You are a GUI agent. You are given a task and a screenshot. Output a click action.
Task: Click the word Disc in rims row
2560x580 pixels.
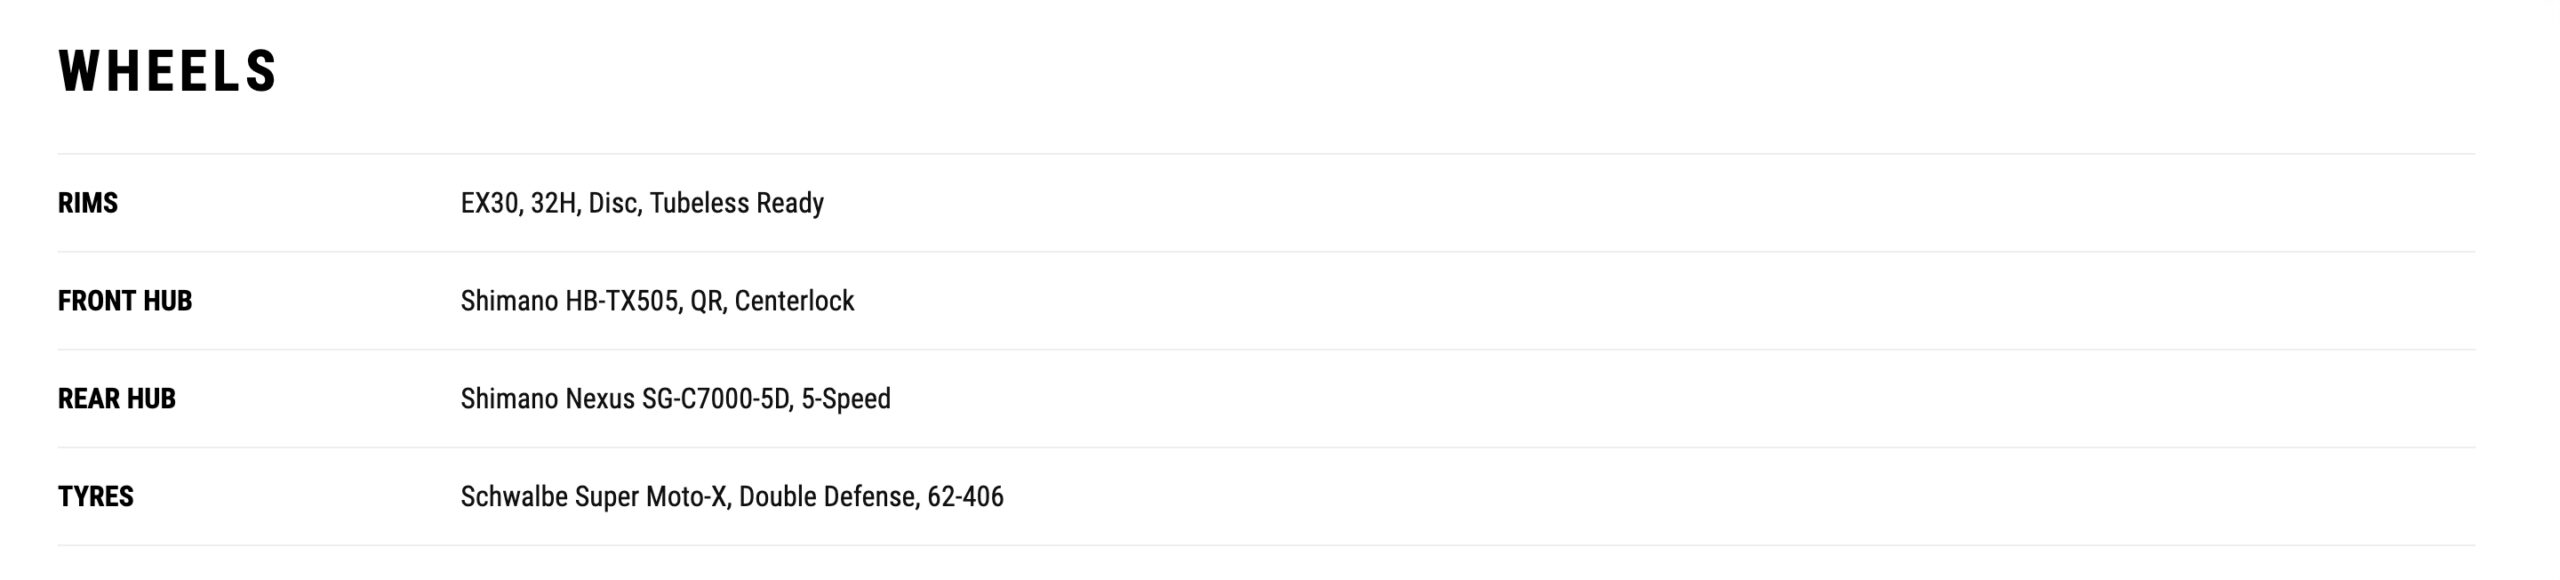[x=613, y=203]
